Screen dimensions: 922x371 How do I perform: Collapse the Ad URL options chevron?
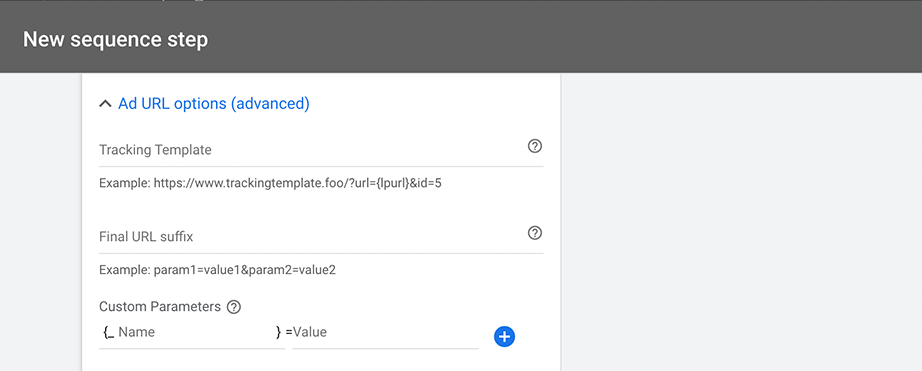point(105,104)
